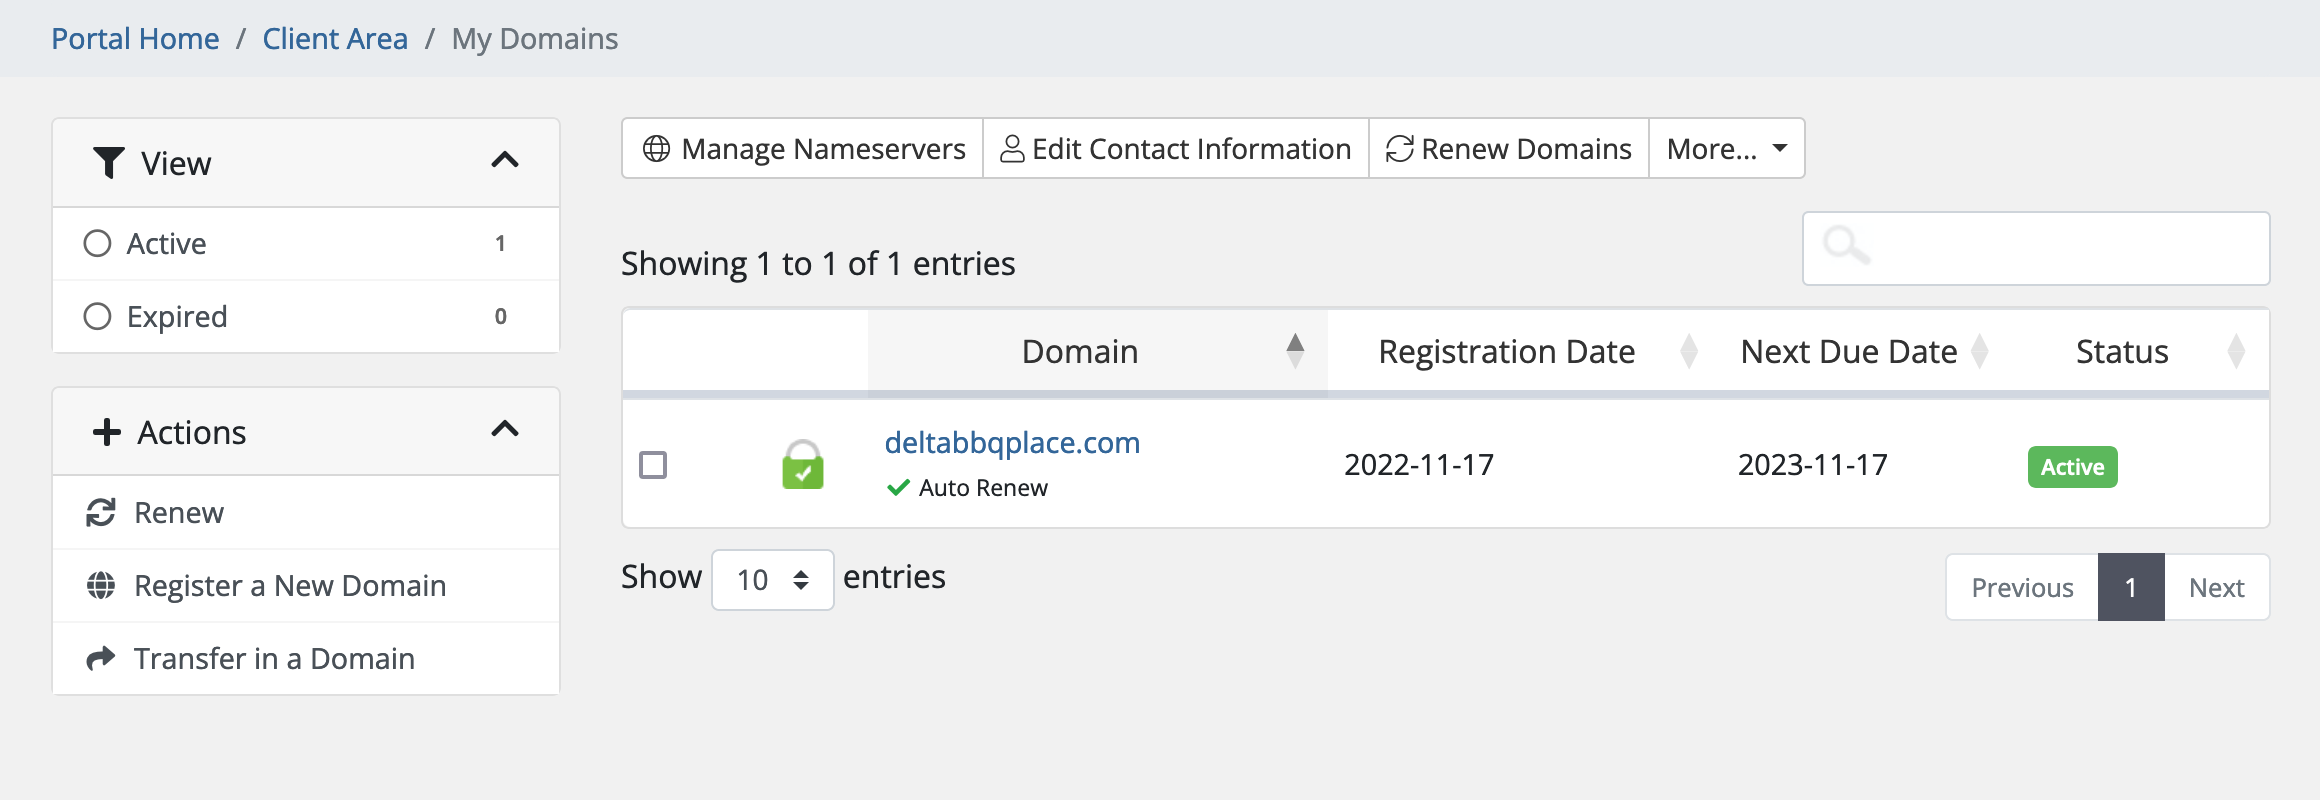Click the Status column header text
This screenshot has width=2320, height=800.
coord(2122,351)
